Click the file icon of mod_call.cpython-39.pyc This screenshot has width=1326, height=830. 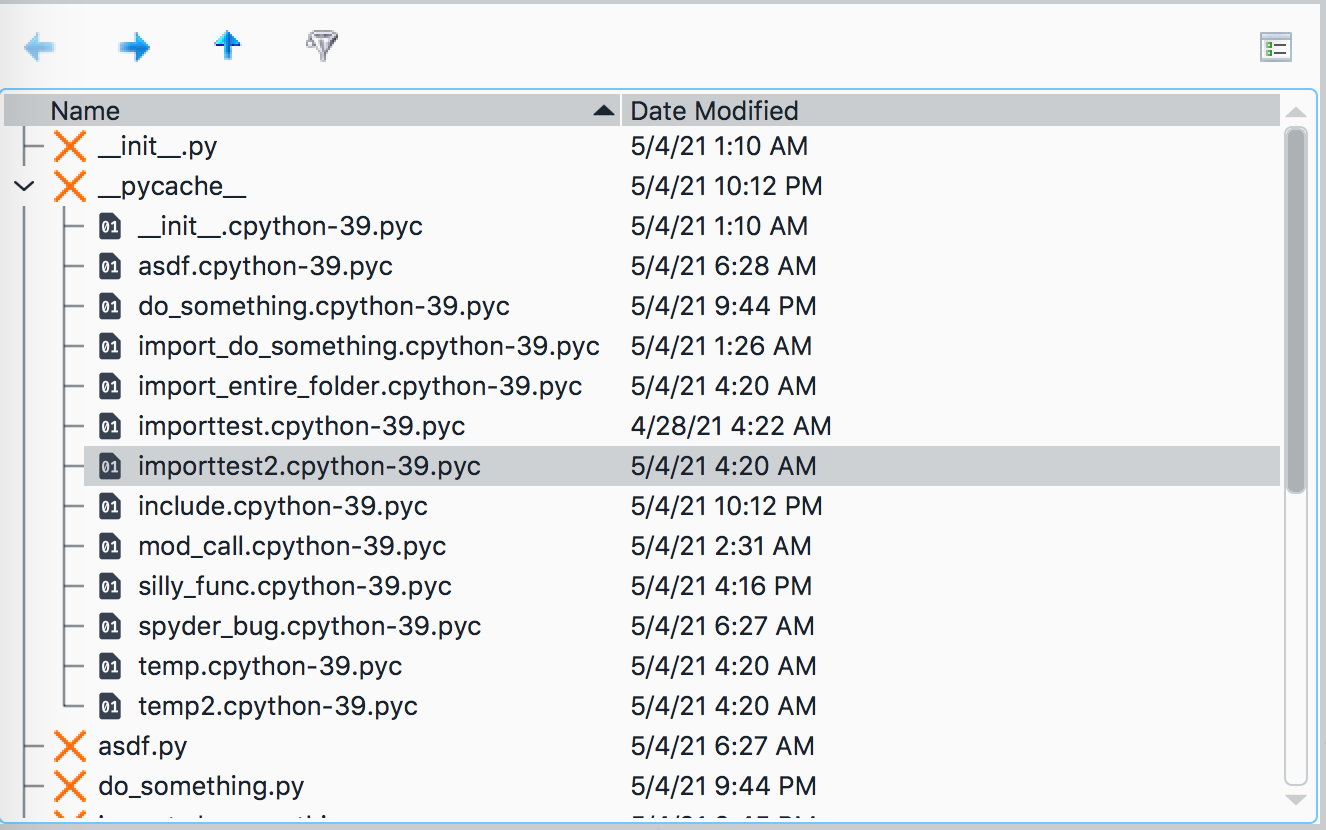pos(109,546)
